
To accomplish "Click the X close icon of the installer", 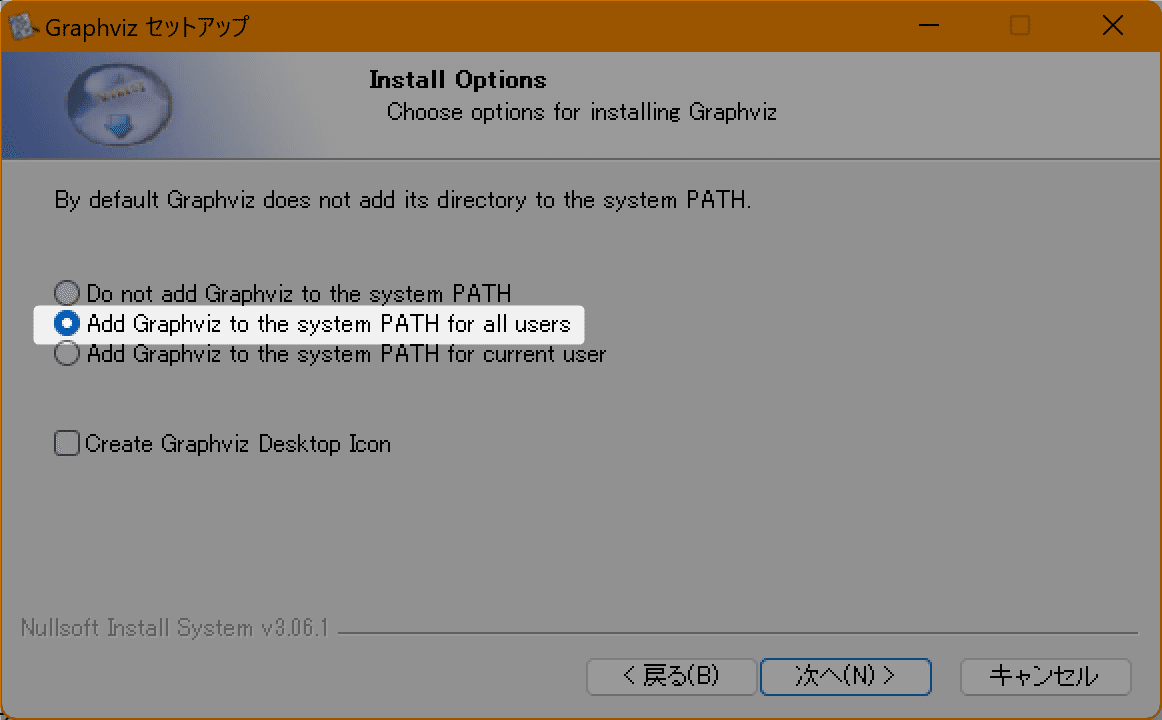I will (1113, 26).
